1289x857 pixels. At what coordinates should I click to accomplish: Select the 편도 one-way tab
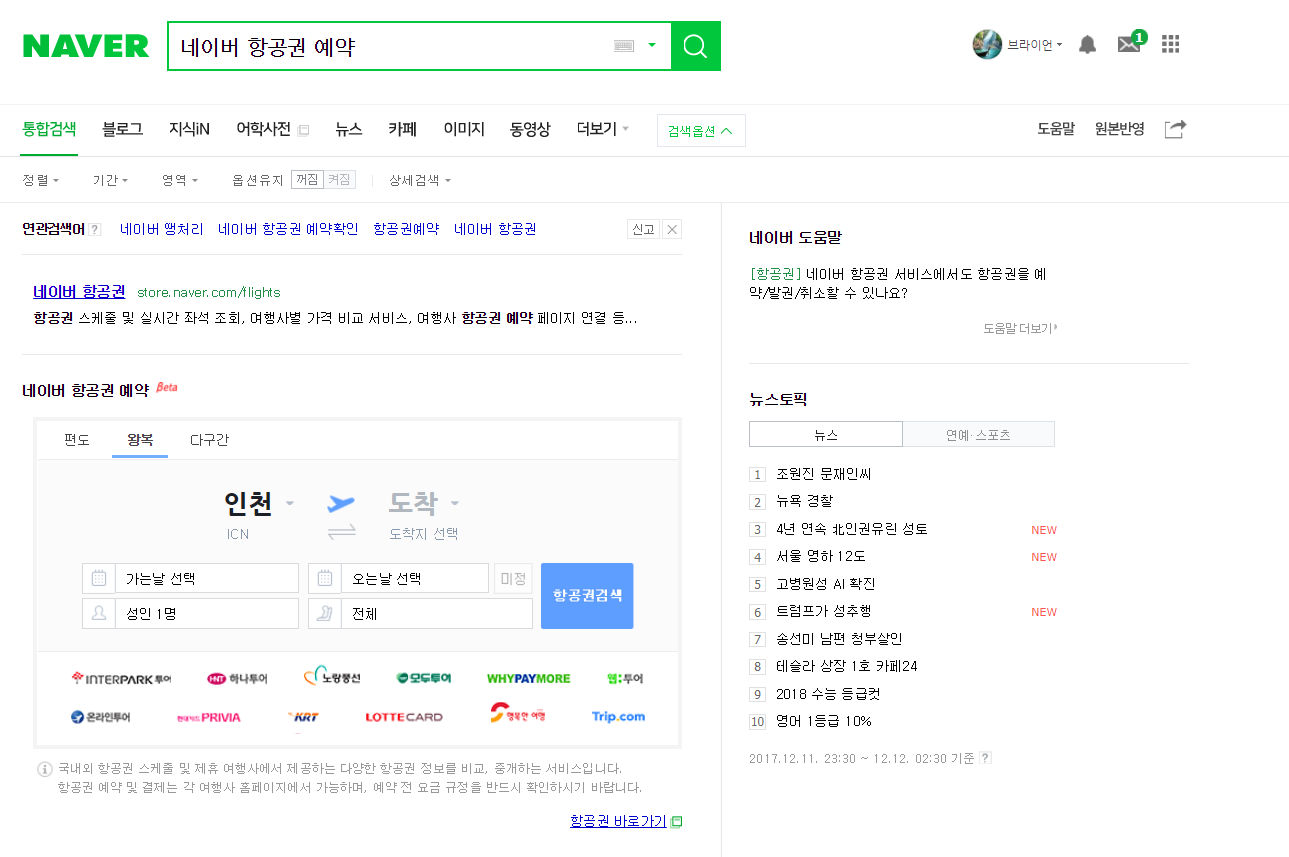[77, 440]
